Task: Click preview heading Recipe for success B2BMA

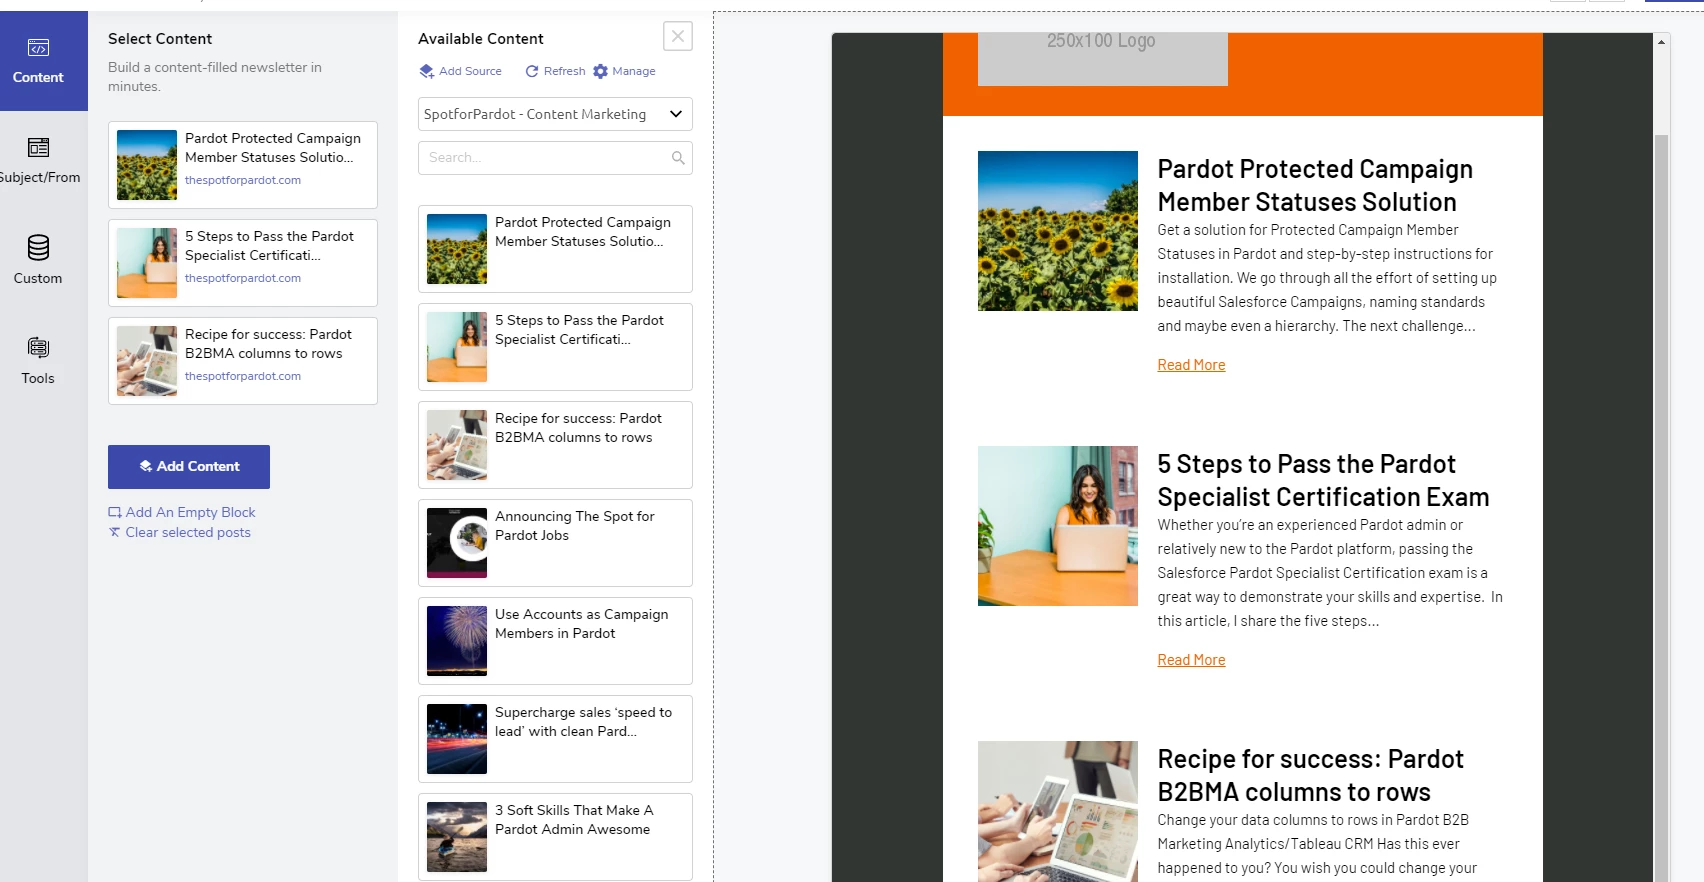Action: click(x=1310, y=775)
